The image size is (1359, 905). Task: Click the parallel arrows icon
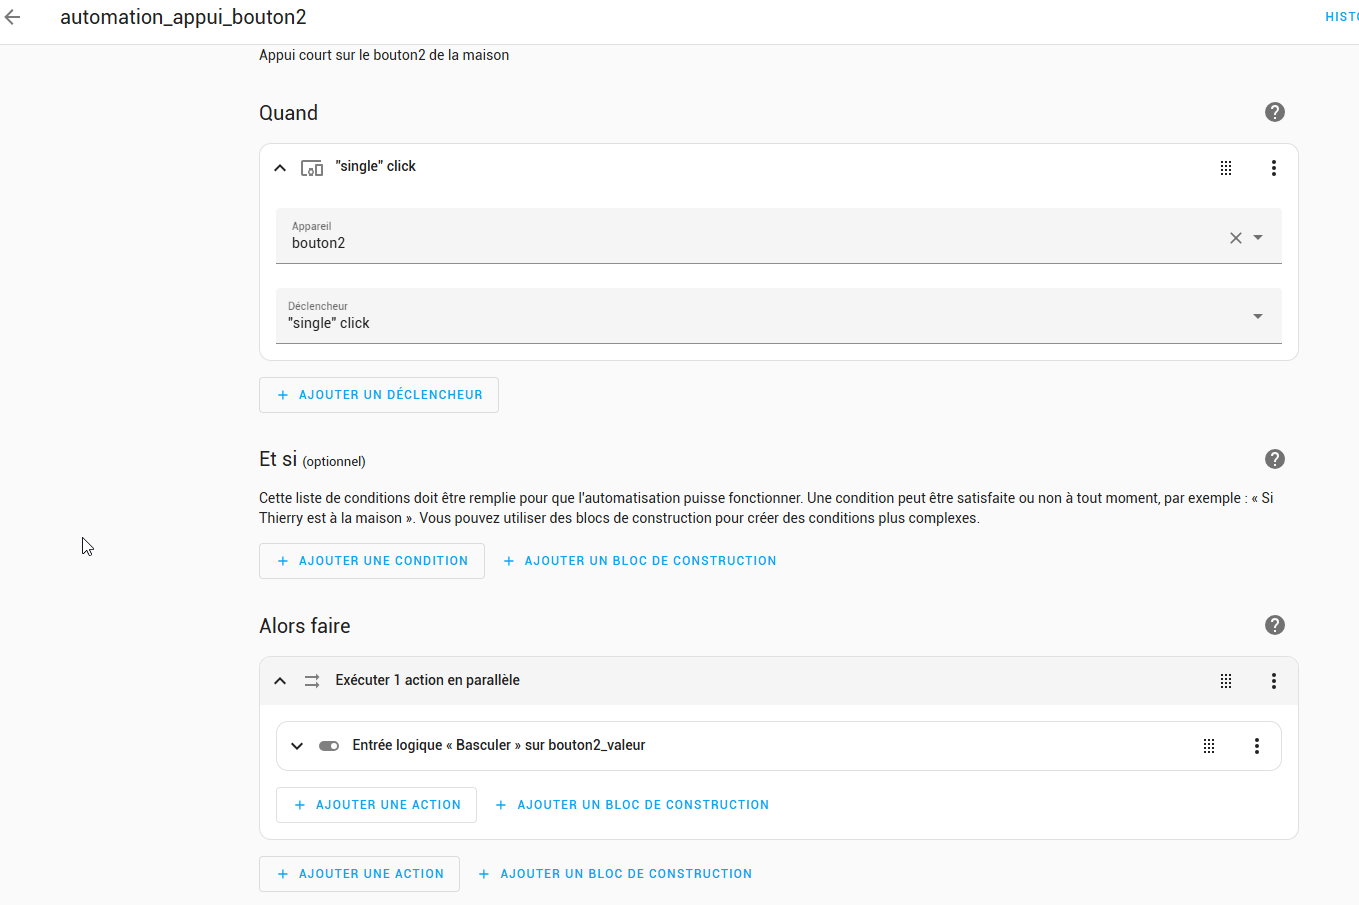click(x=312, y=681)
